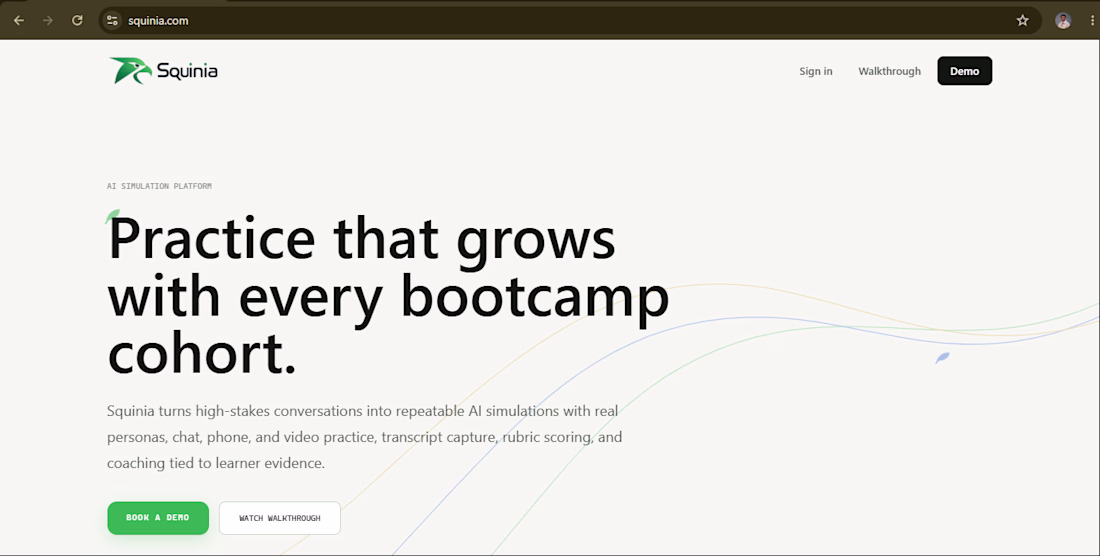Focus the address bar showing squinia.com

click(x=570, y=20)
